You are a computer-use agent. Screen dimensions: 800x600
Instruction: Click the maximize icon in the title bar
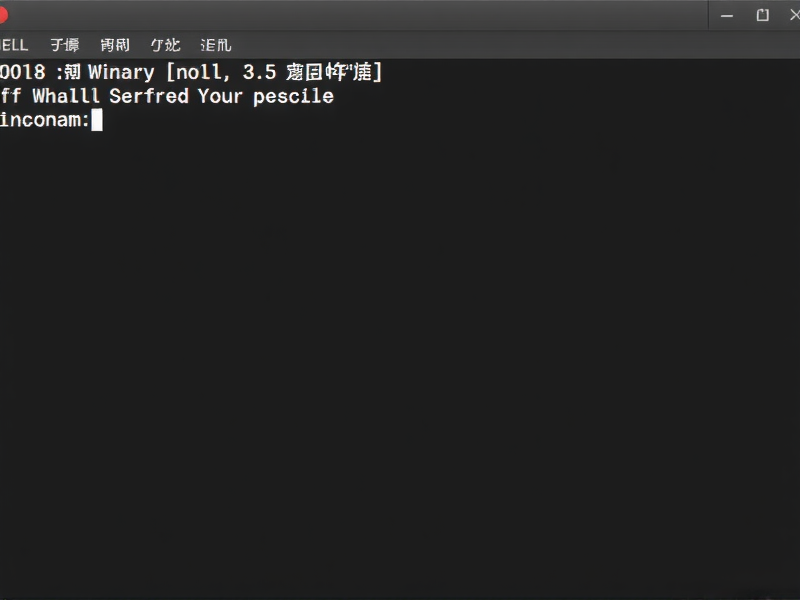(x=761, y=15)
